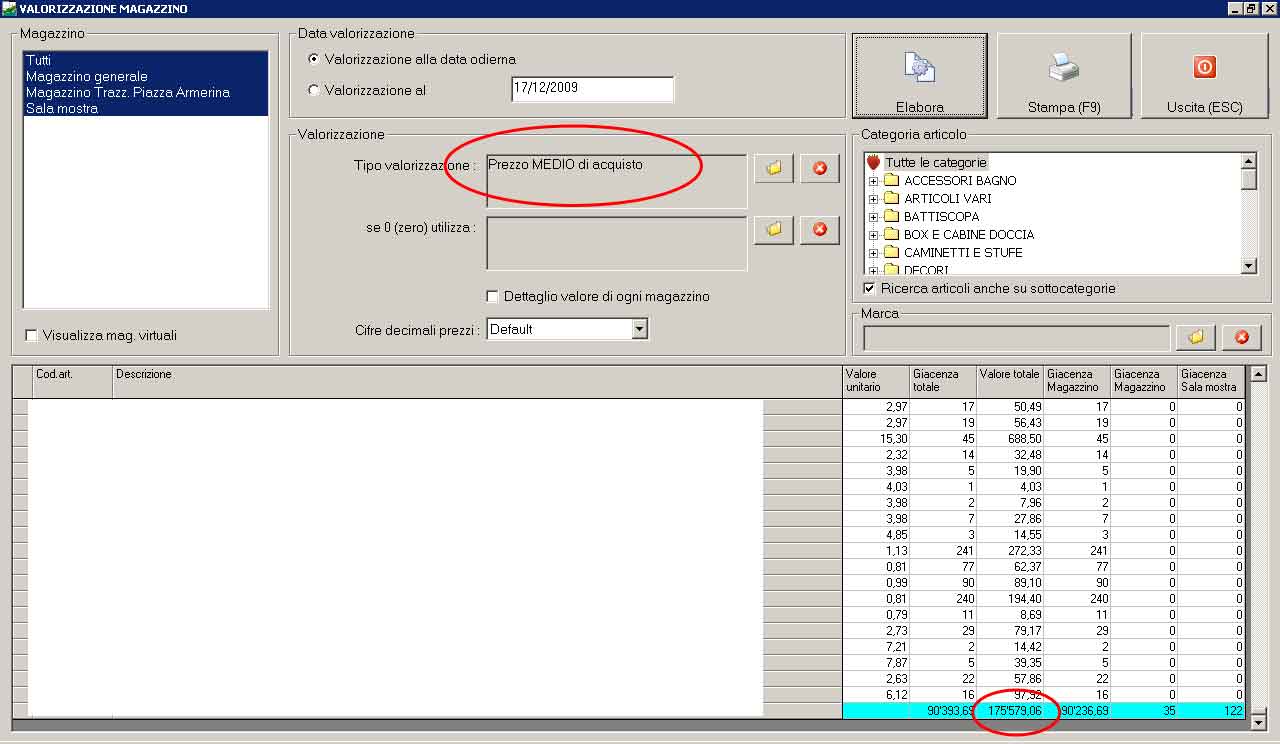Image resolution: width=1280 pixels, height=744 pixels.
Task: Enable 'Visualizza mag. virtuali' checkbox
Action: (32, 336)
